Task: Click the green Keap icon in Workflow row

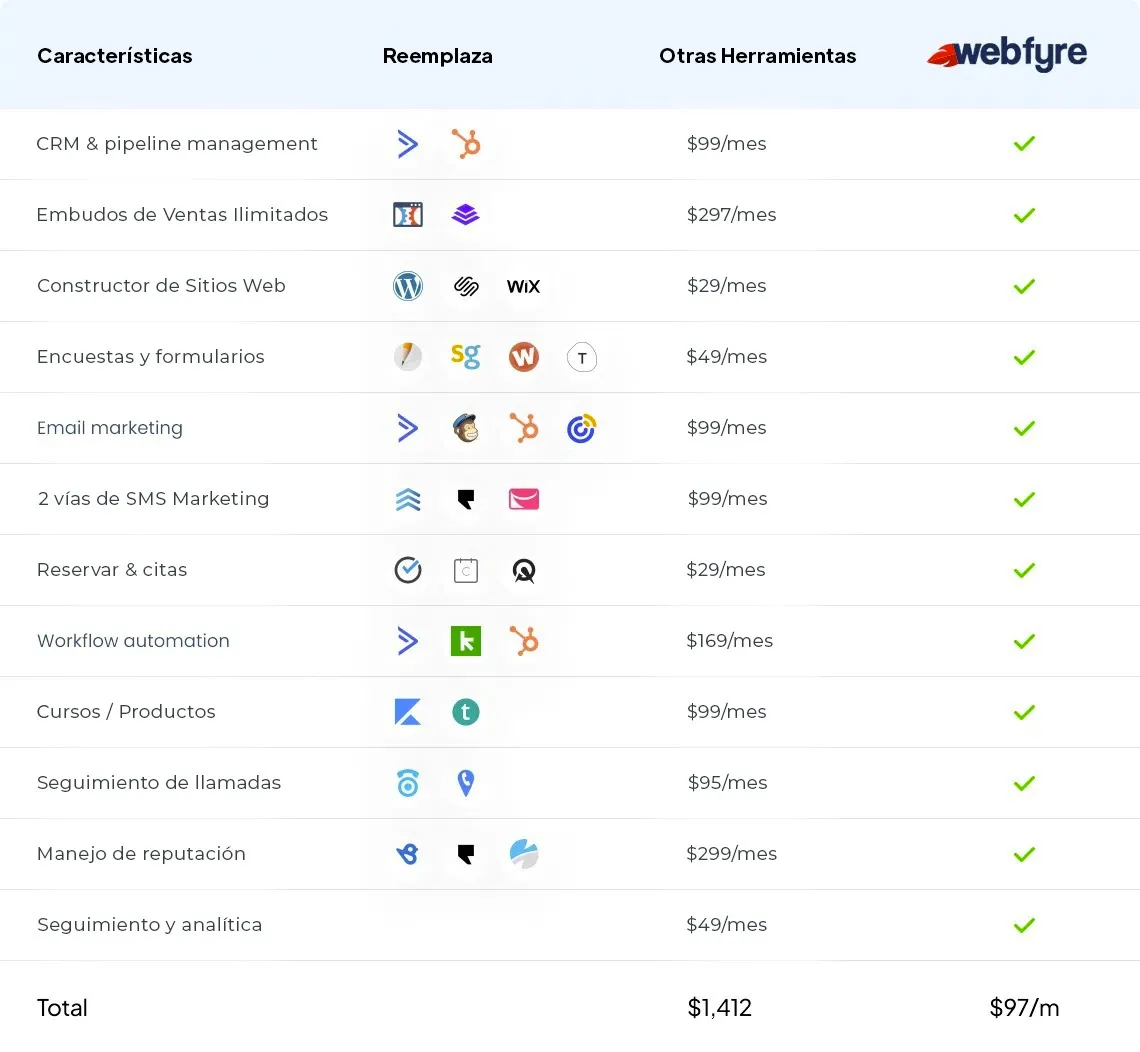Action: [x=465, y=641]
